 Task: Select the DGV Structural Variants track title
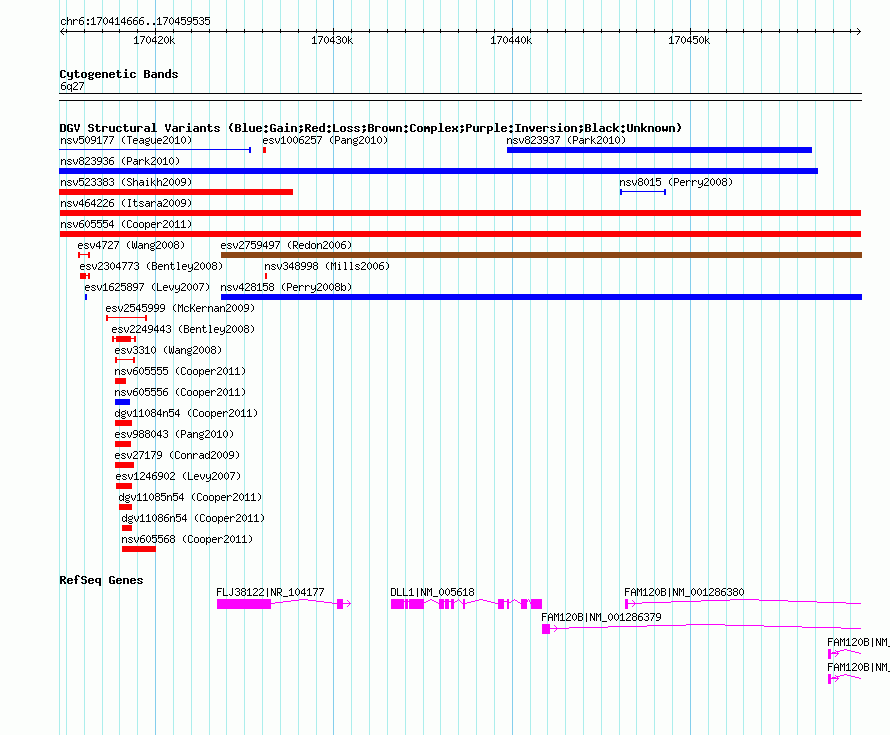tap(371, 128)
